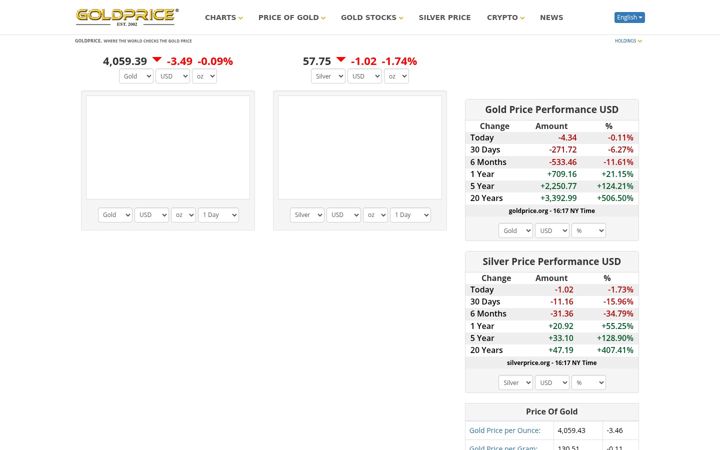Open the Price of Gold menu
The height and width of the screenshot is (450, 720).
pyautogui.click(x=292, y=17)
